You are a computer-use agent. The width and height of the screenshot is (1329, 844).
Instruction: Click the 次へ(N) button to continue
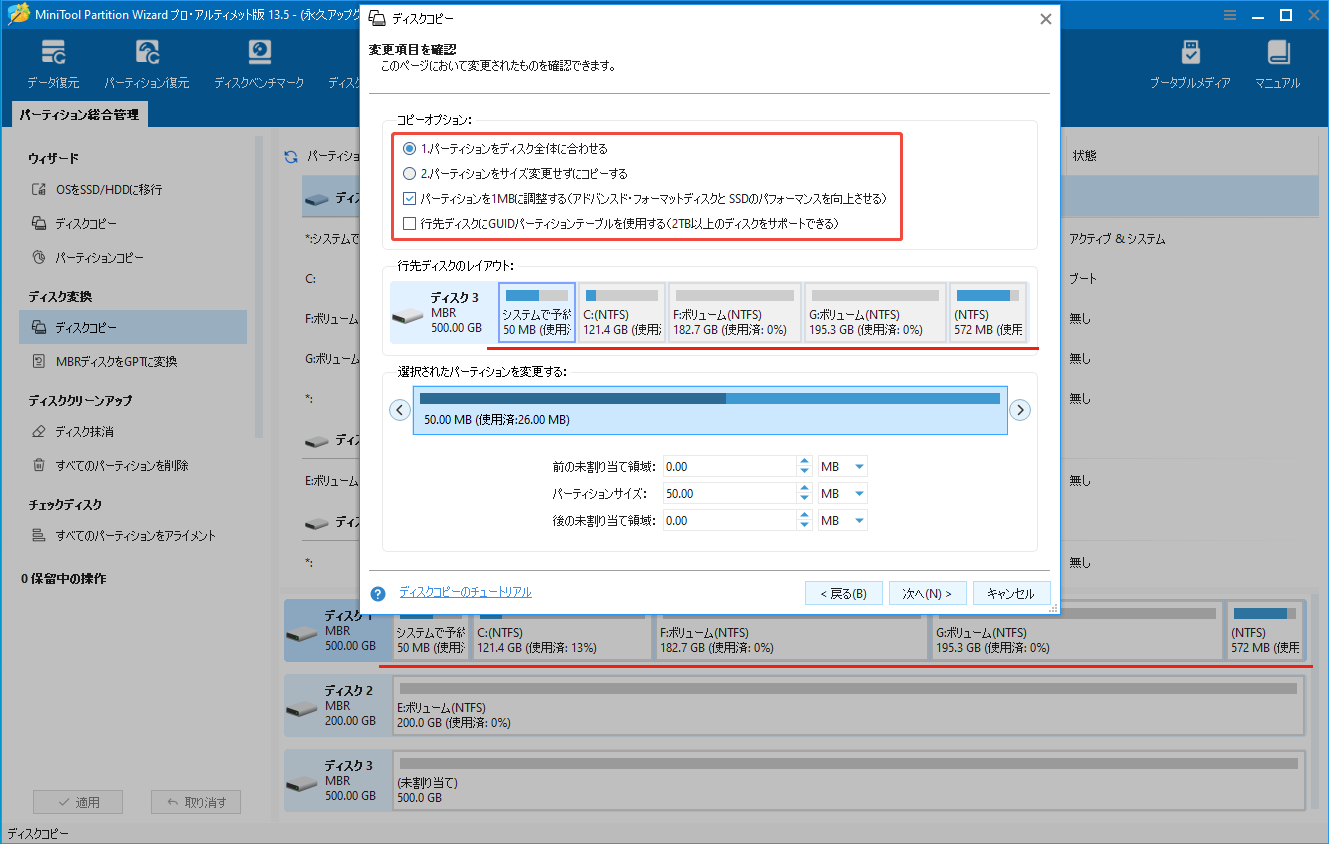pyautogui.click(x=926, y=592)
